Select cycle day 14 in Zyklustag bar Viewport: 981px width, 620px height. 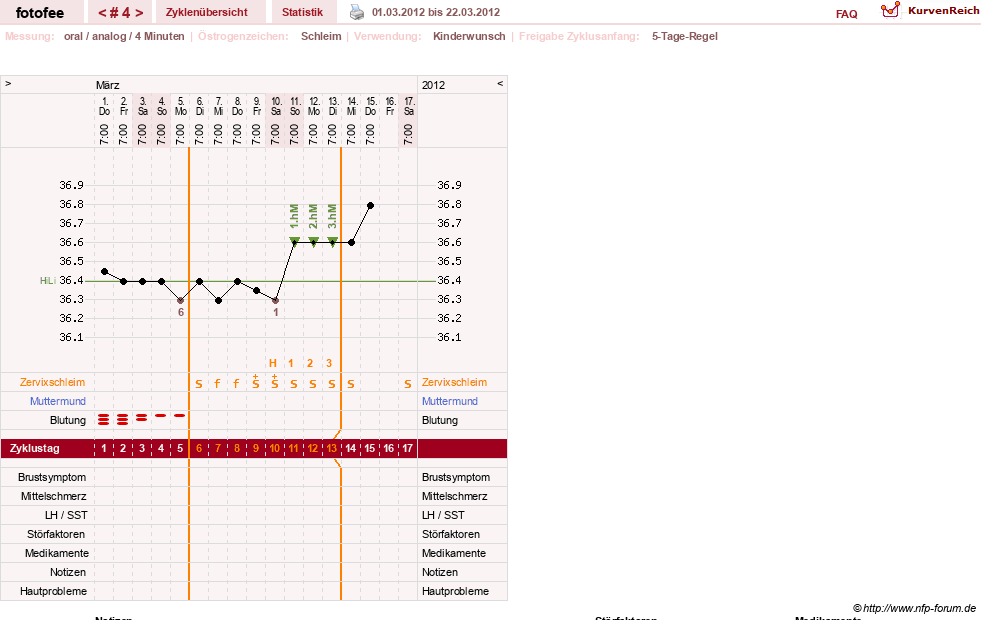point(351,449)
